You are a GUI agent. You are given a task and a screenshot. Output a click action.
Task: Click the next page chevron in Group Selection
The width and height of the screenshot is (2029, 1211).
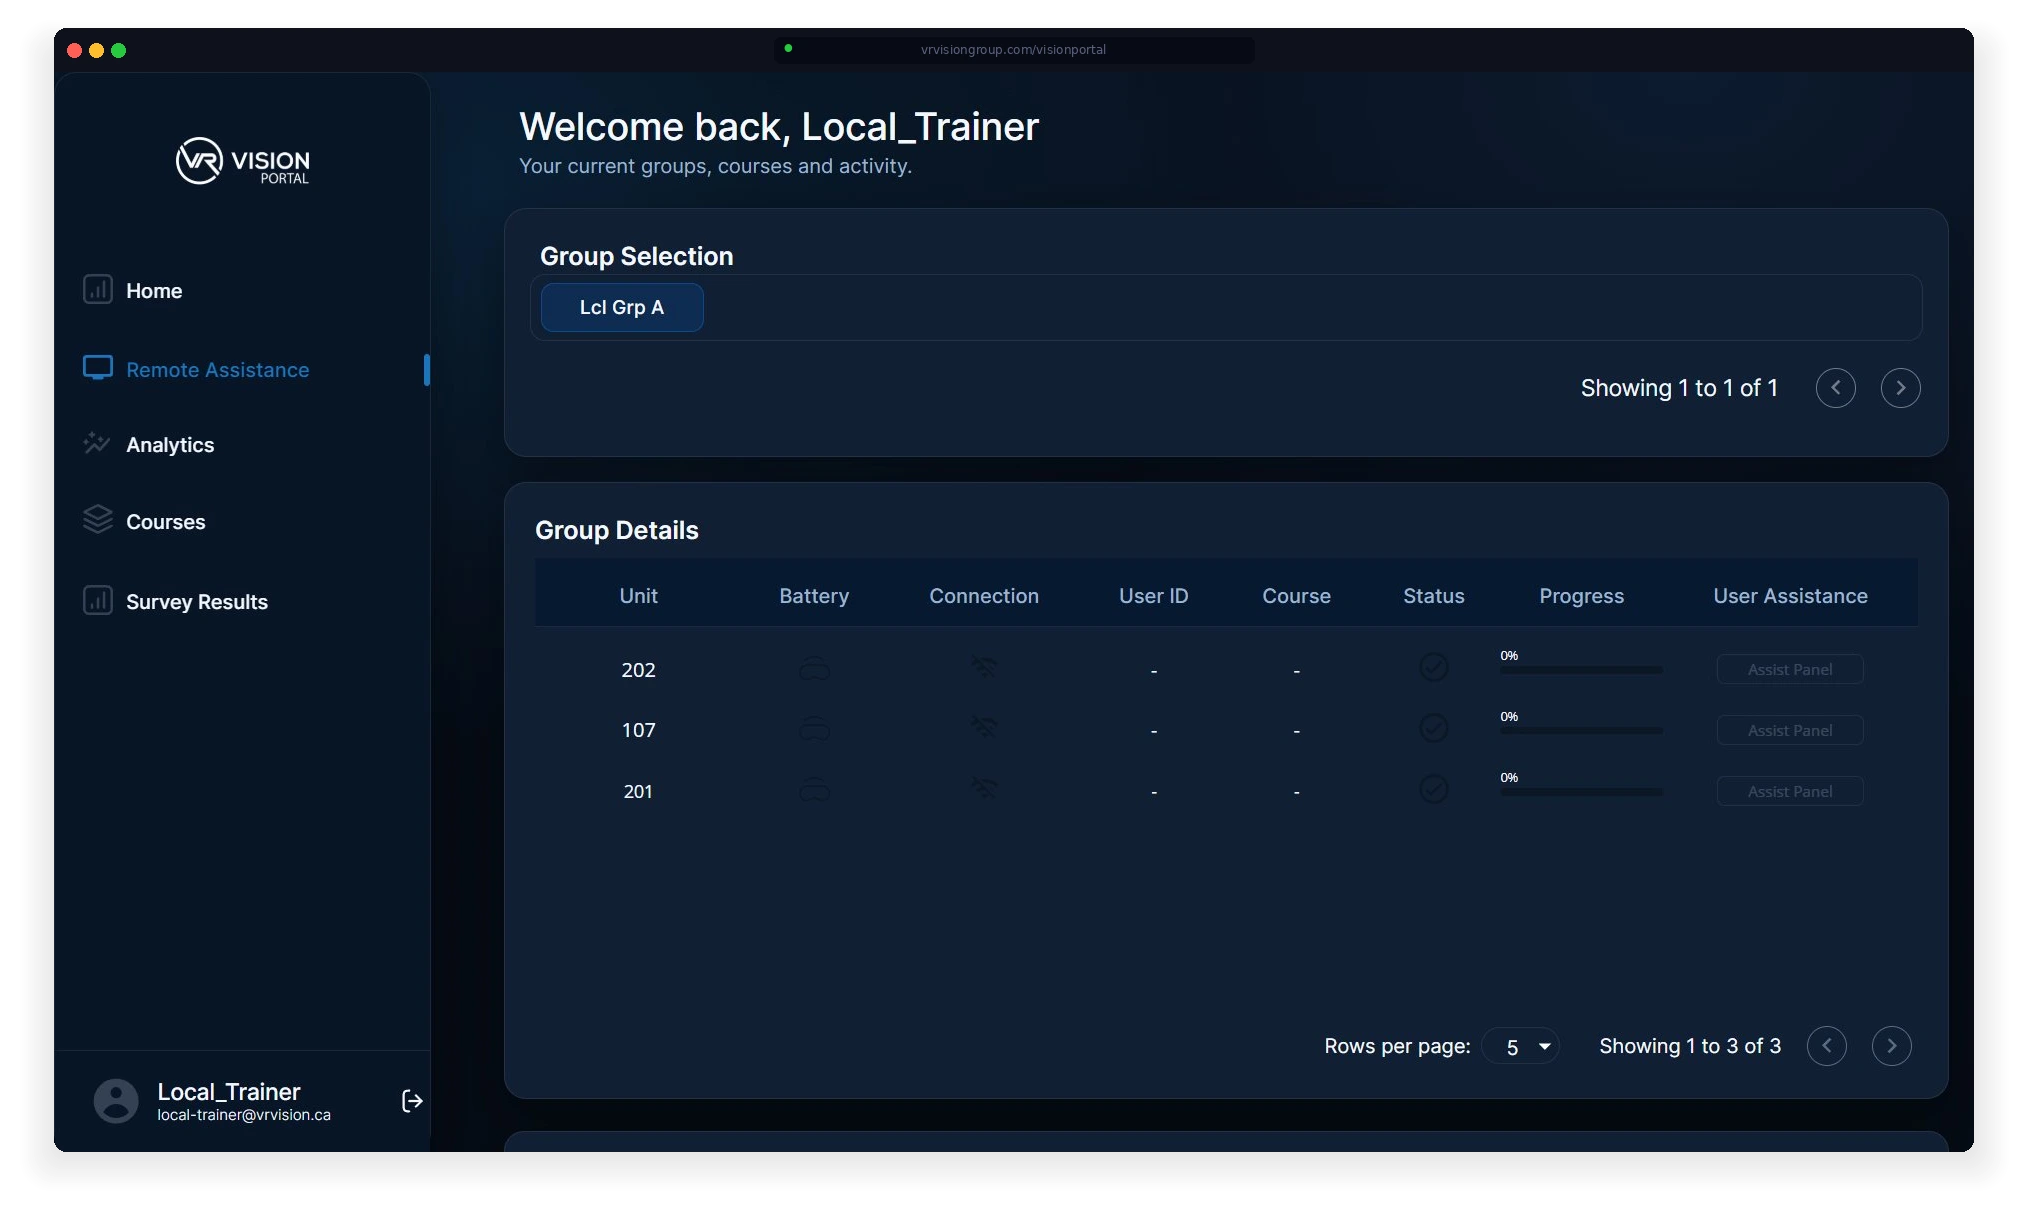pos(1900,388)
